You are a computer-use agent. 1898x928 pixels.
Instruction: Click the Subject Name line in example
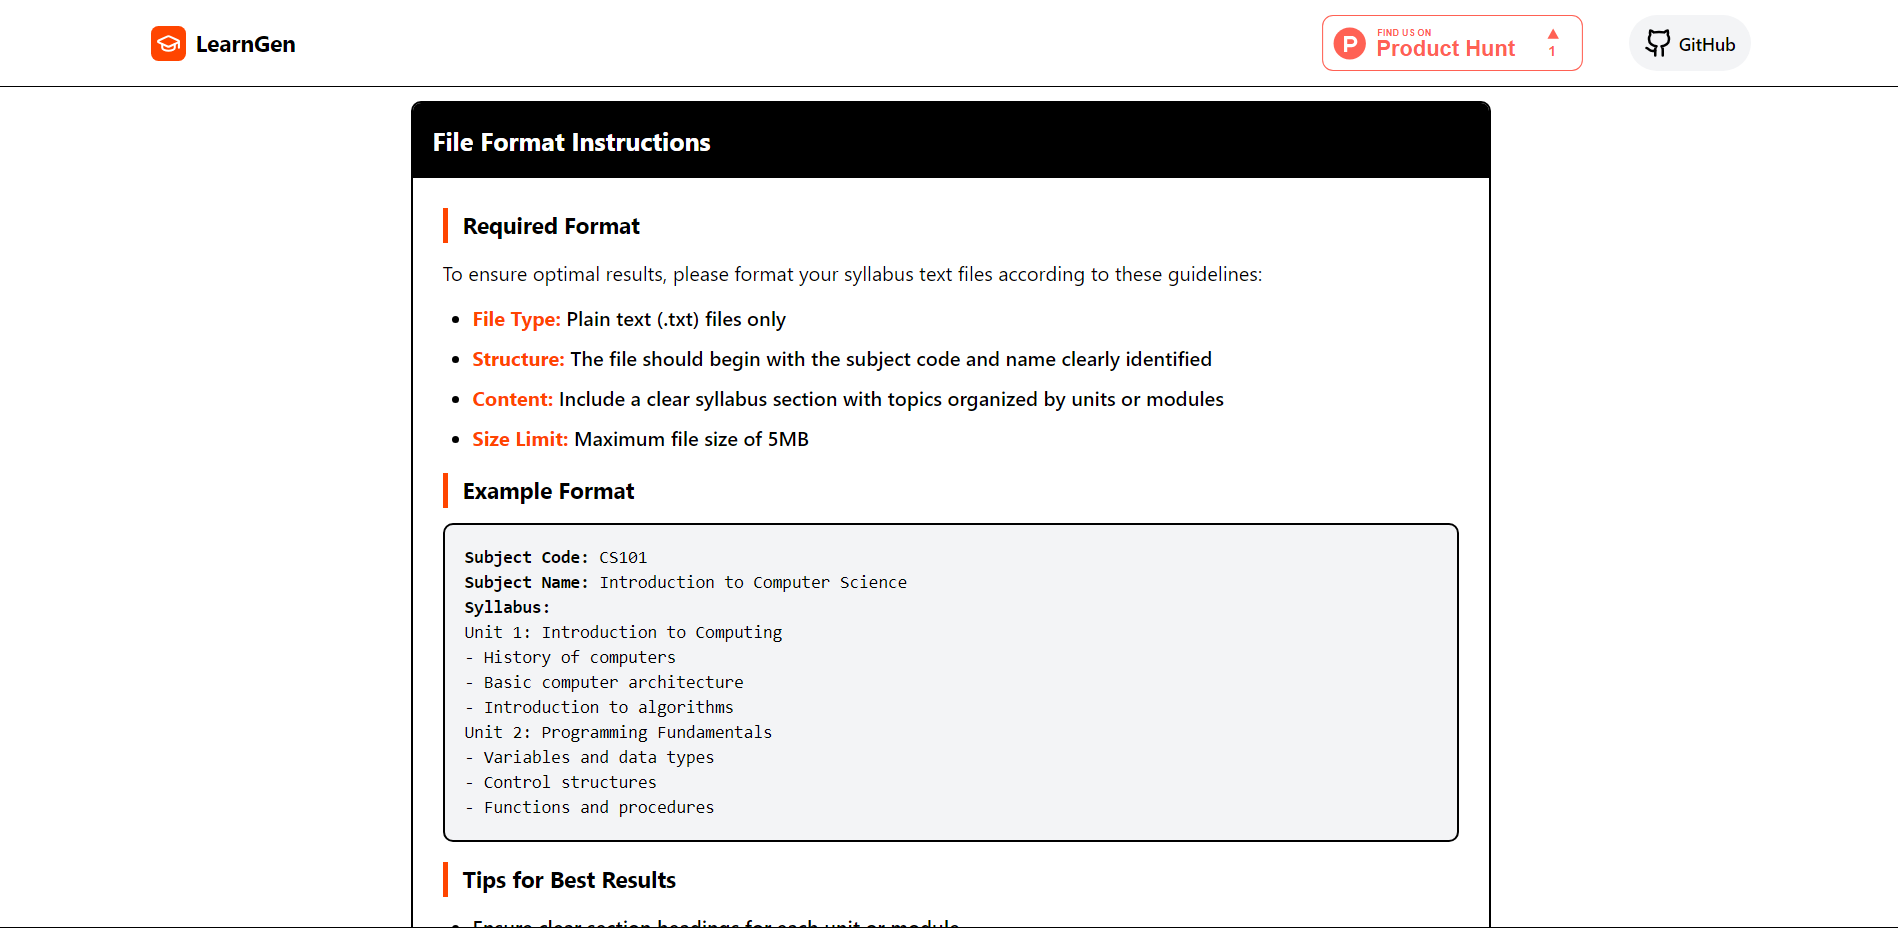(x=686, y=582)
